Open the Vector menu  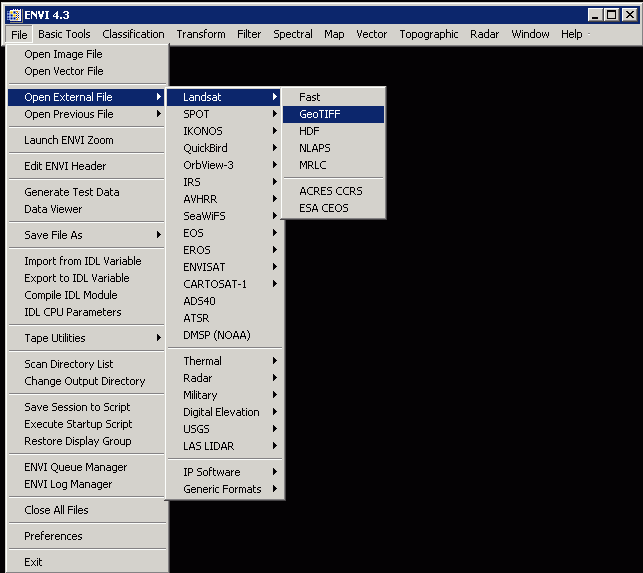coord(372,34)
